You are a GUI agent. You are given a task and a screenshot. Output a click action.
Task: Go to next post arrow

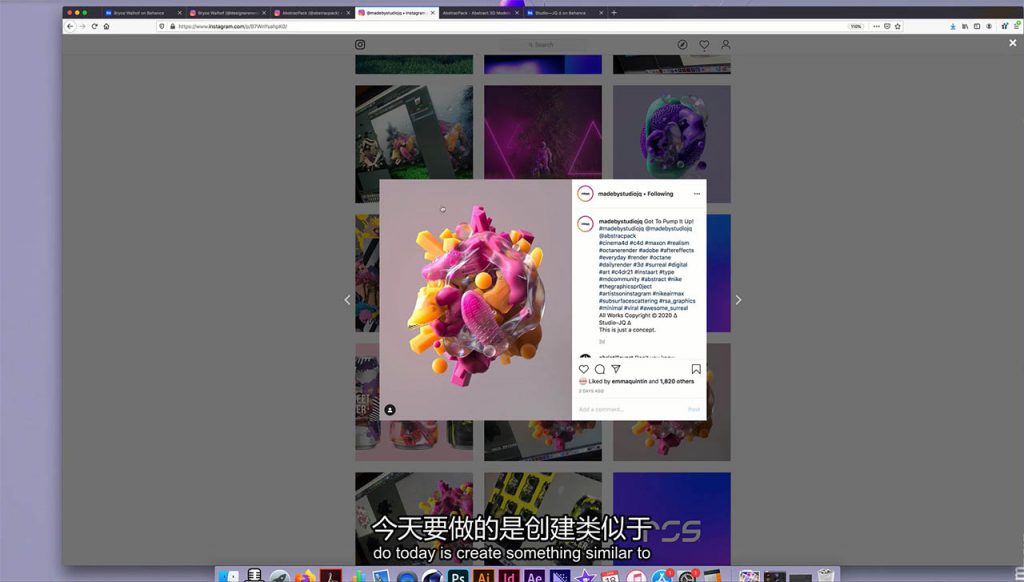[739, 300]
